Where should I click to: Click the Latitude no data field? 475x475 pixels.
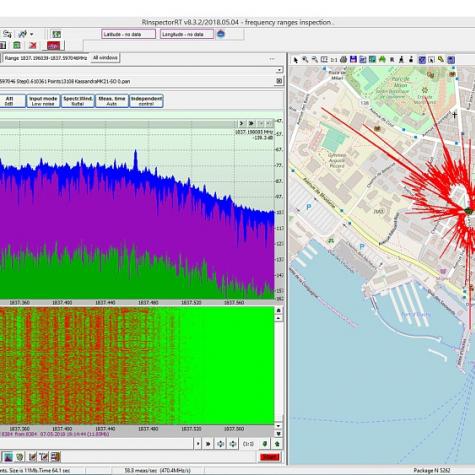[128, 34]
